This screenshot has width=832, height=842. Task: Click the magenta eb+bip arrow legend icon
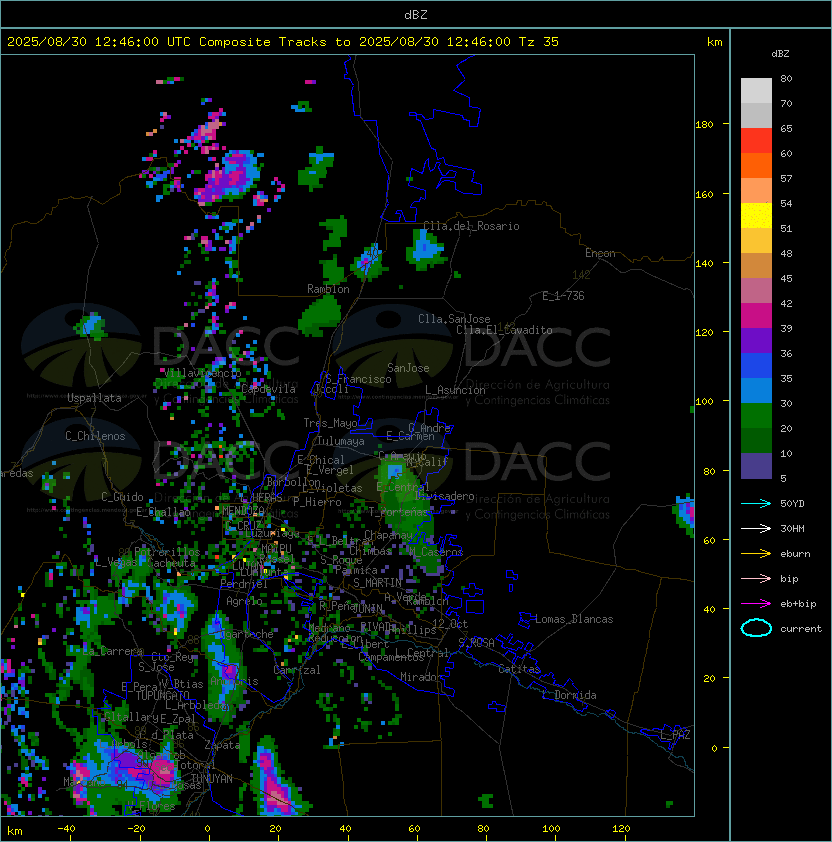point(756,604)
